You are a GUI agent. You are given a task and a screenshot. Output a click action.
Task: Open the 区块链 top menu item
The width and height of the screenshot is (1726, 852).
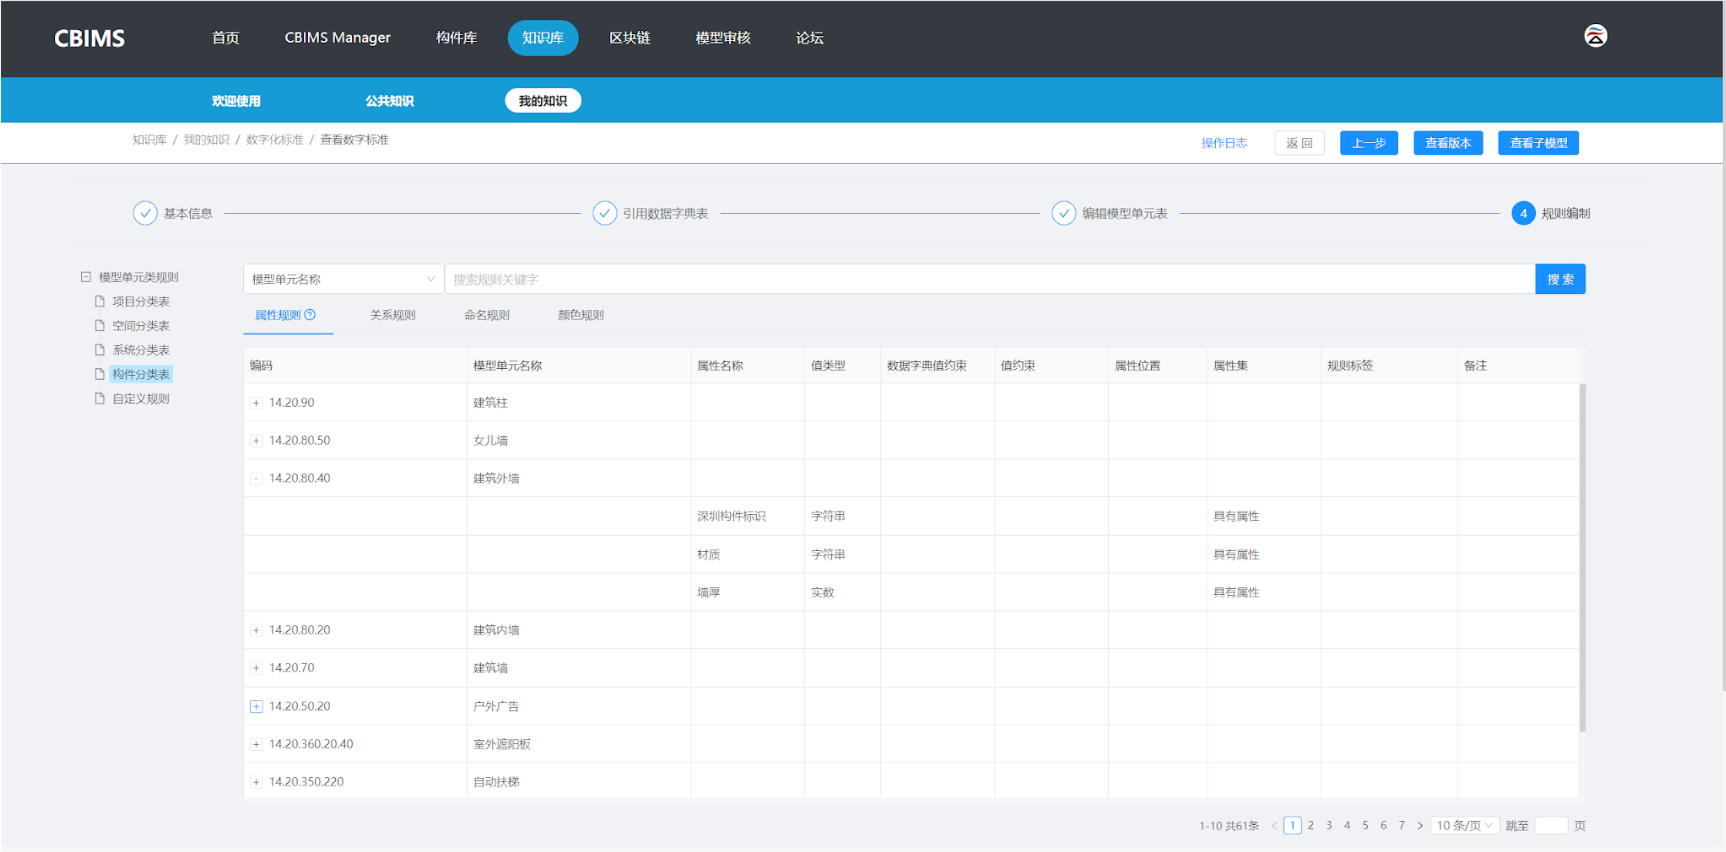(630, 38)
